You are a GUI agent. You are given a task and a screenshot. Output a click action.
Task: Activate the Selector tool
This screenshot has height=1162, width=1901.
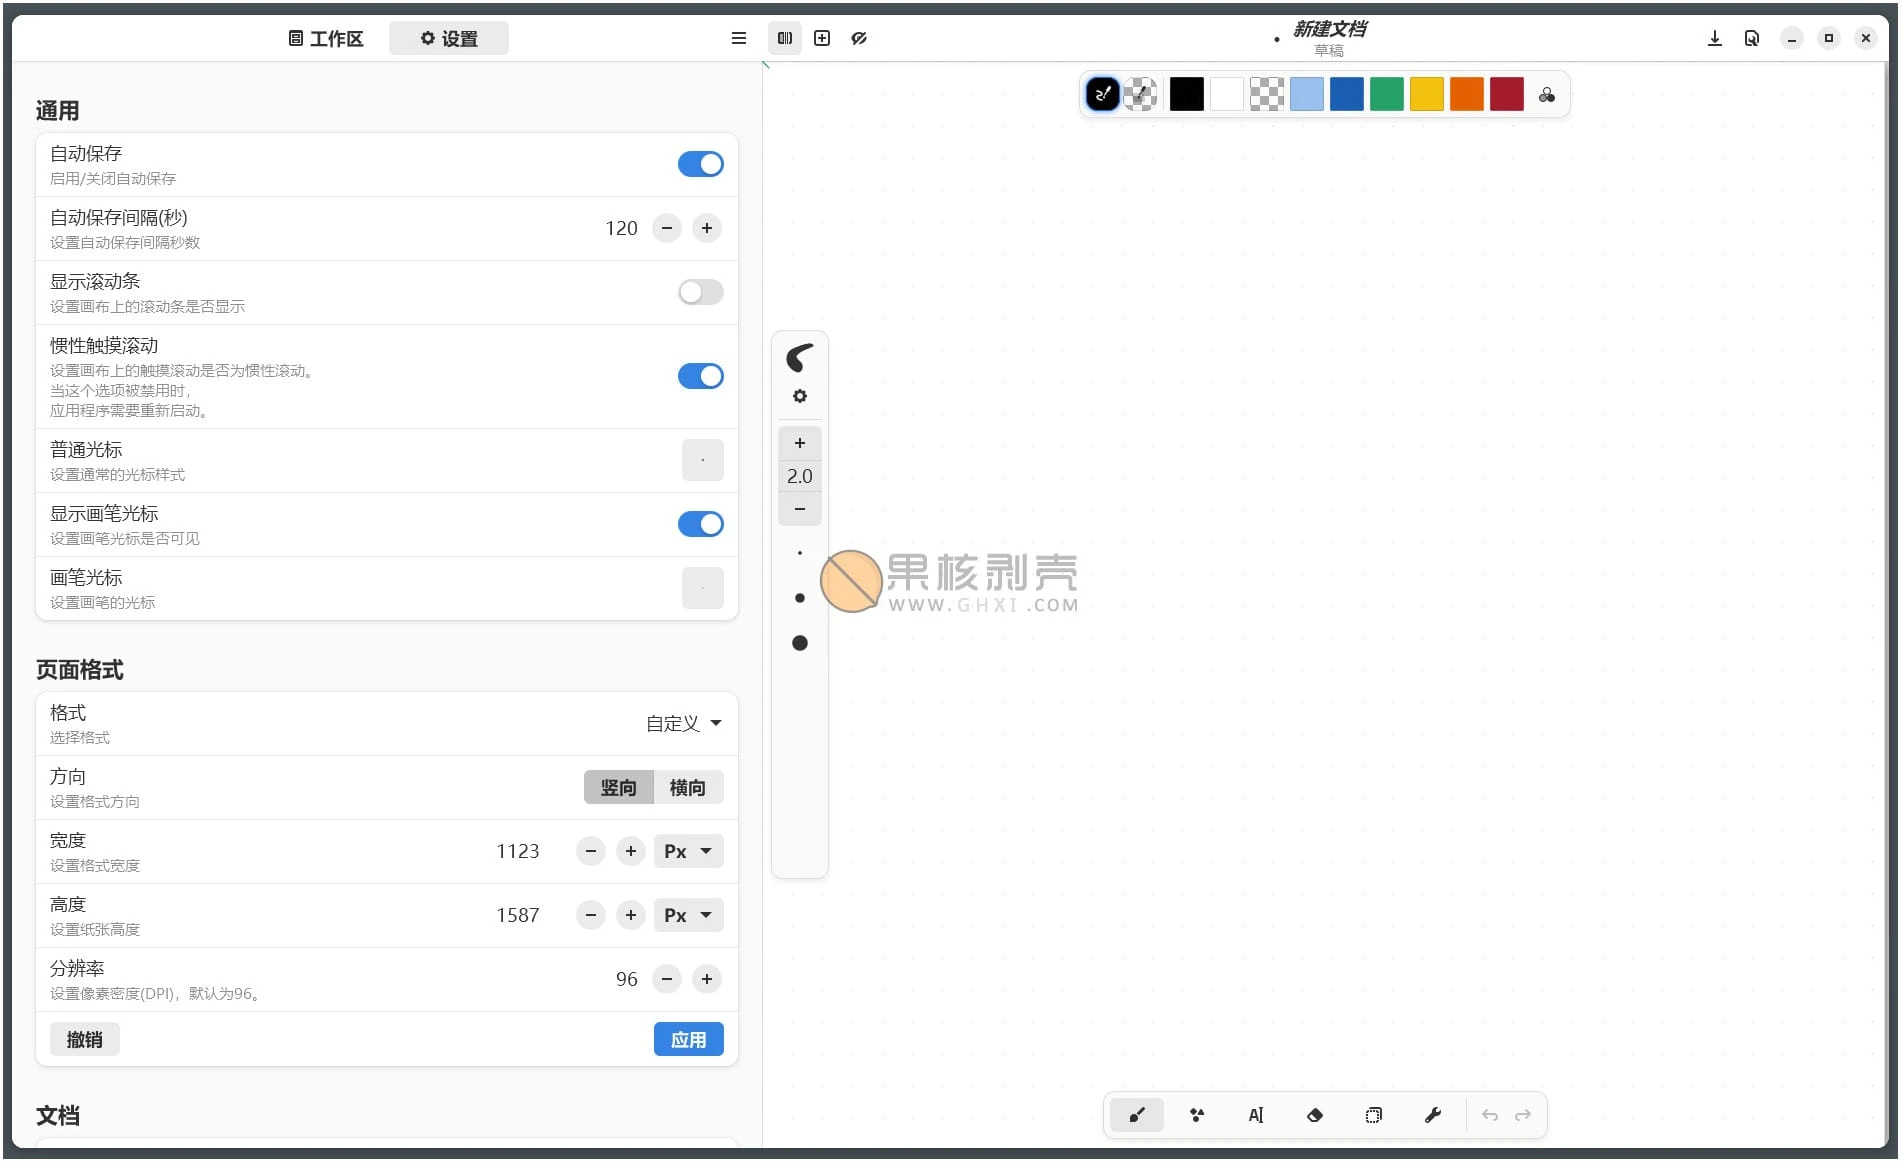[x=1373, y=1115]
